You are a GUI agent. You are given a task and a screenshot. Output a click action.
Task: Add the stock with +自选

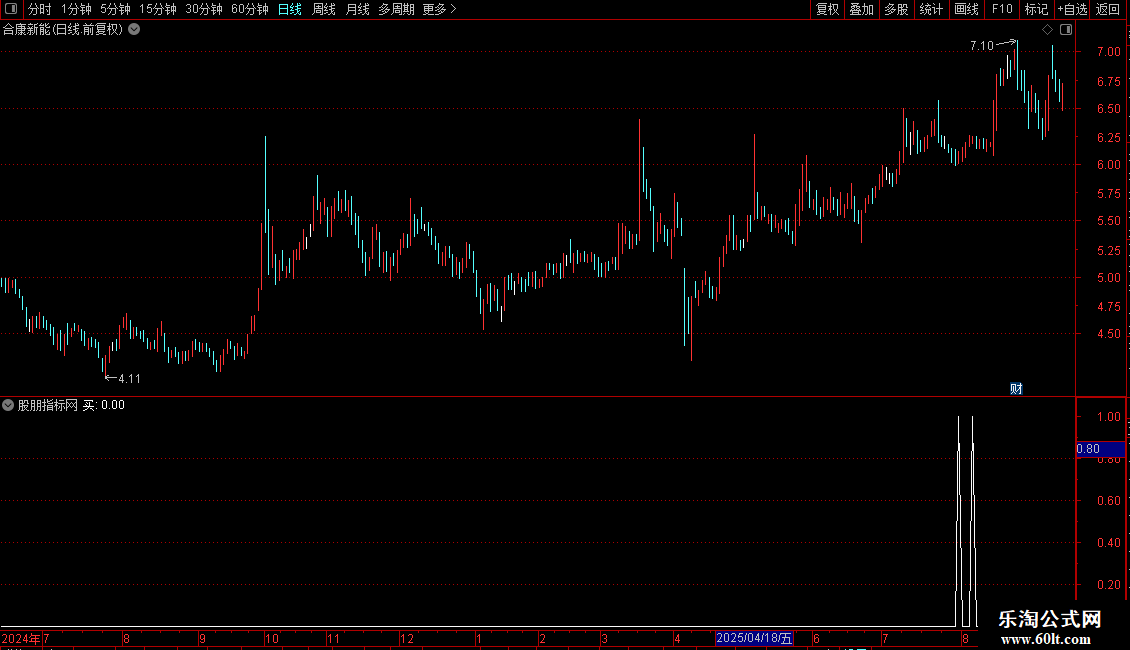tap(1072, 9)
